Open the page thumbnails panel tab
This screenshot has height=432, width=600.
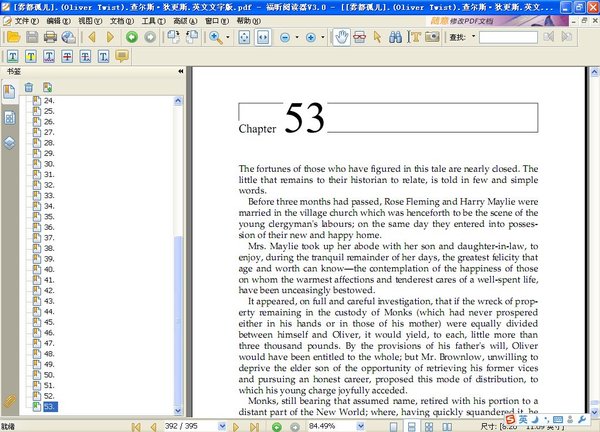coord(10,118)
